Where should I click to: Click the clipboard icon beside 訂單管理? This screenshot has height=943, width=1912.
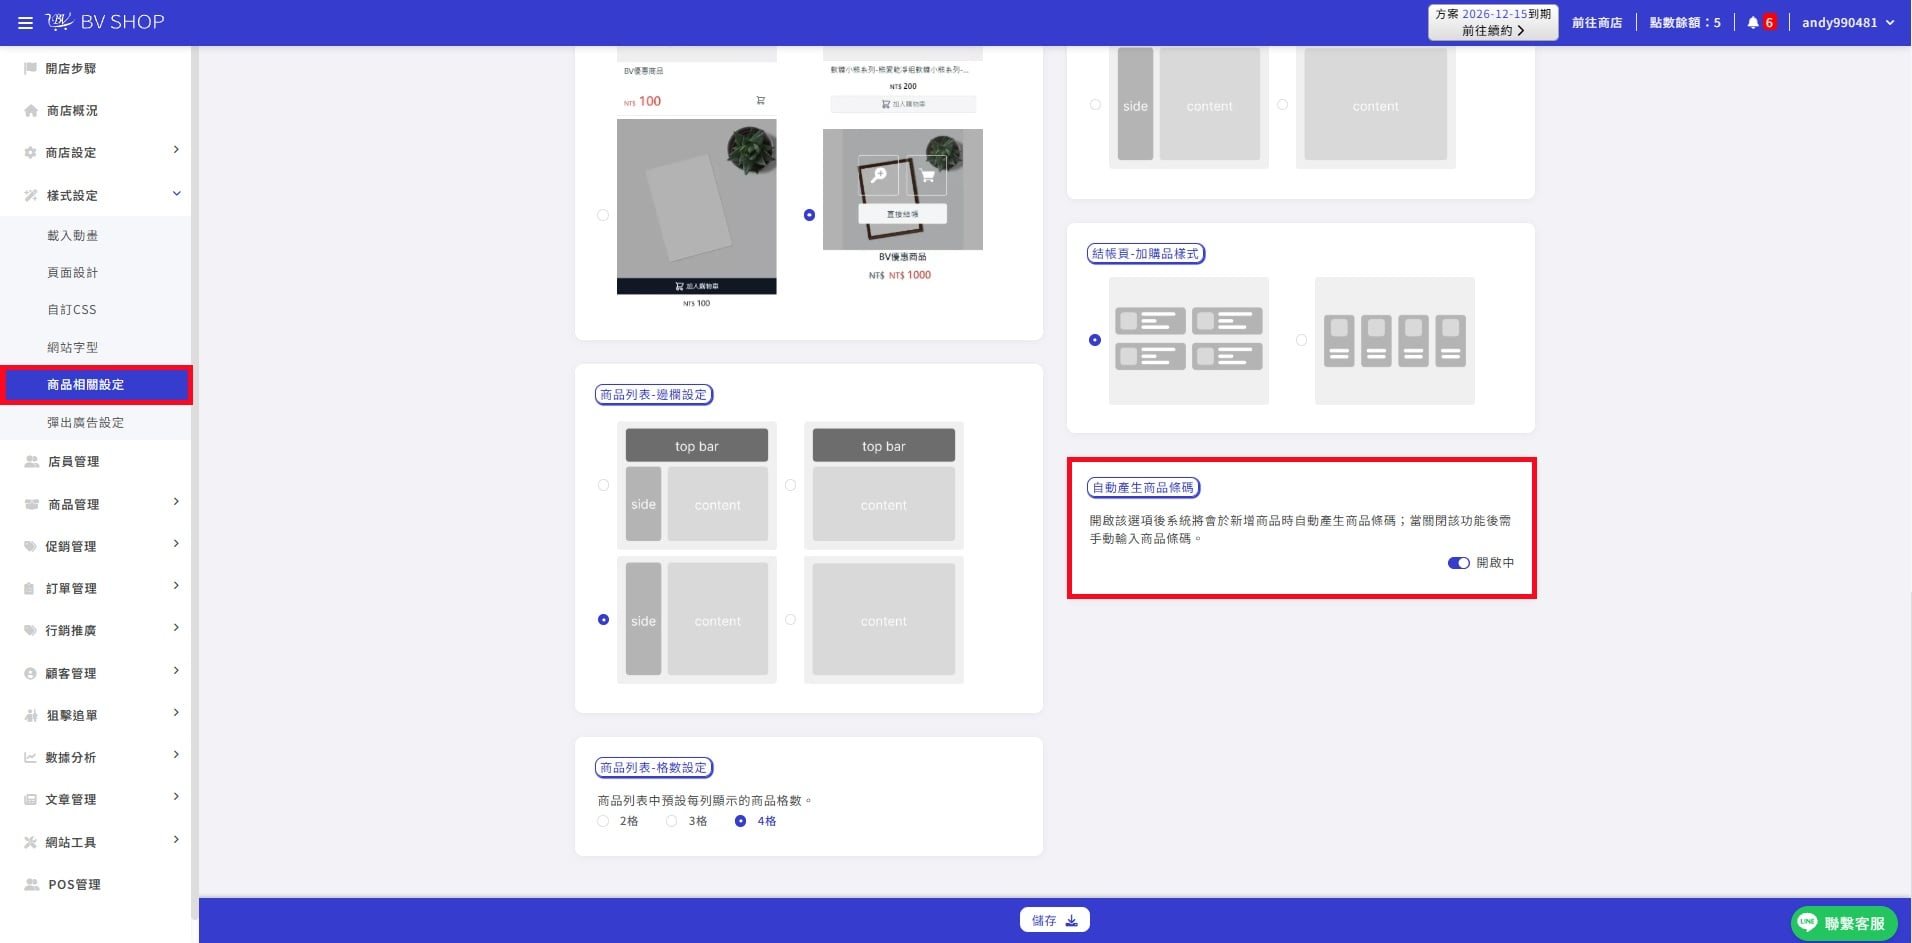point(30,589)
